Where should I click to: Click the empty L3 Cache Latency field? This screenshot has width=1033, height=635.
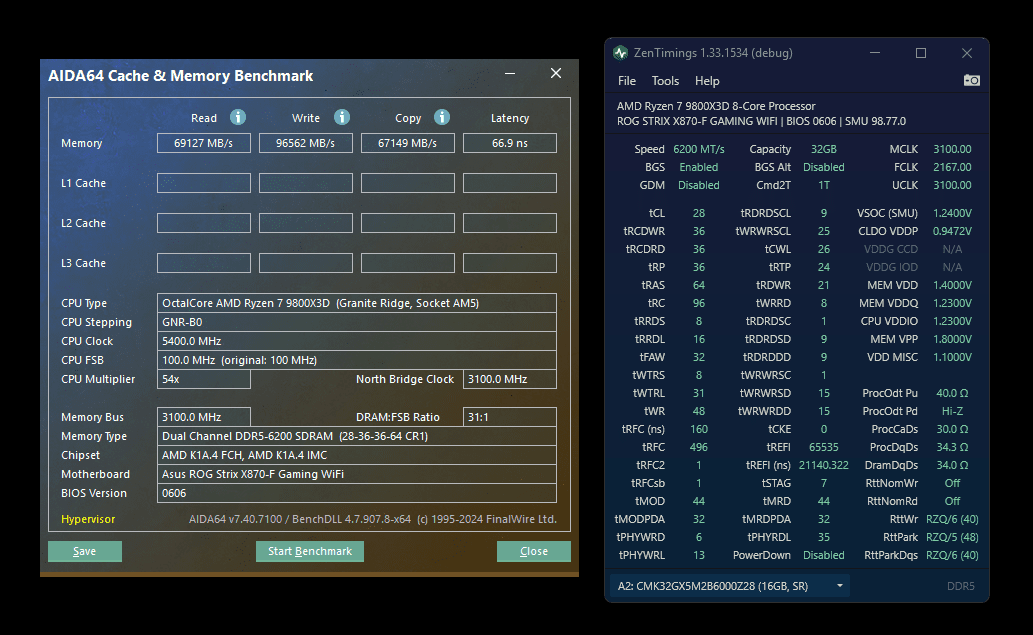[510, 263]
